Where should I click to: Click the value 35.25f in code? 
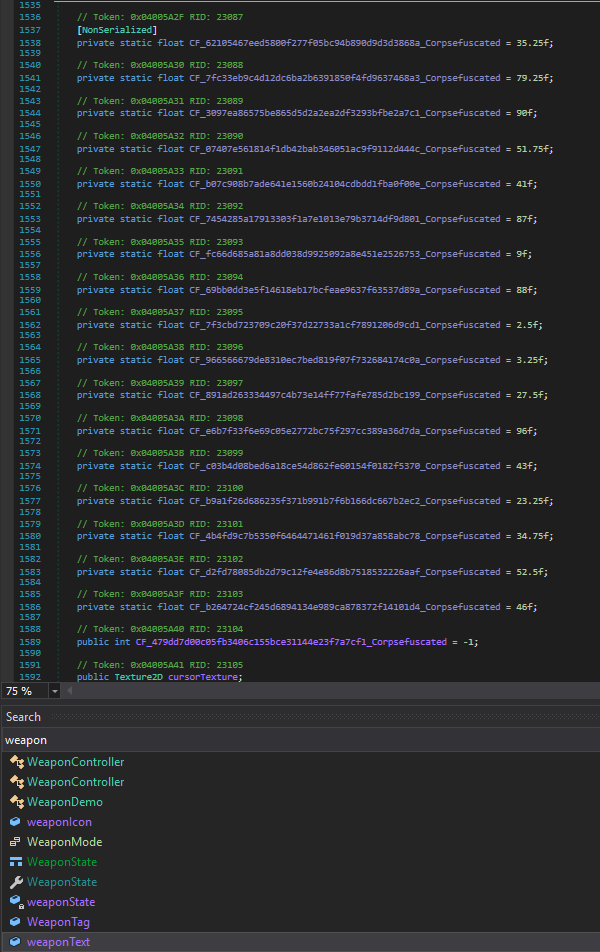pyautogui.click(x=534, y=43)
